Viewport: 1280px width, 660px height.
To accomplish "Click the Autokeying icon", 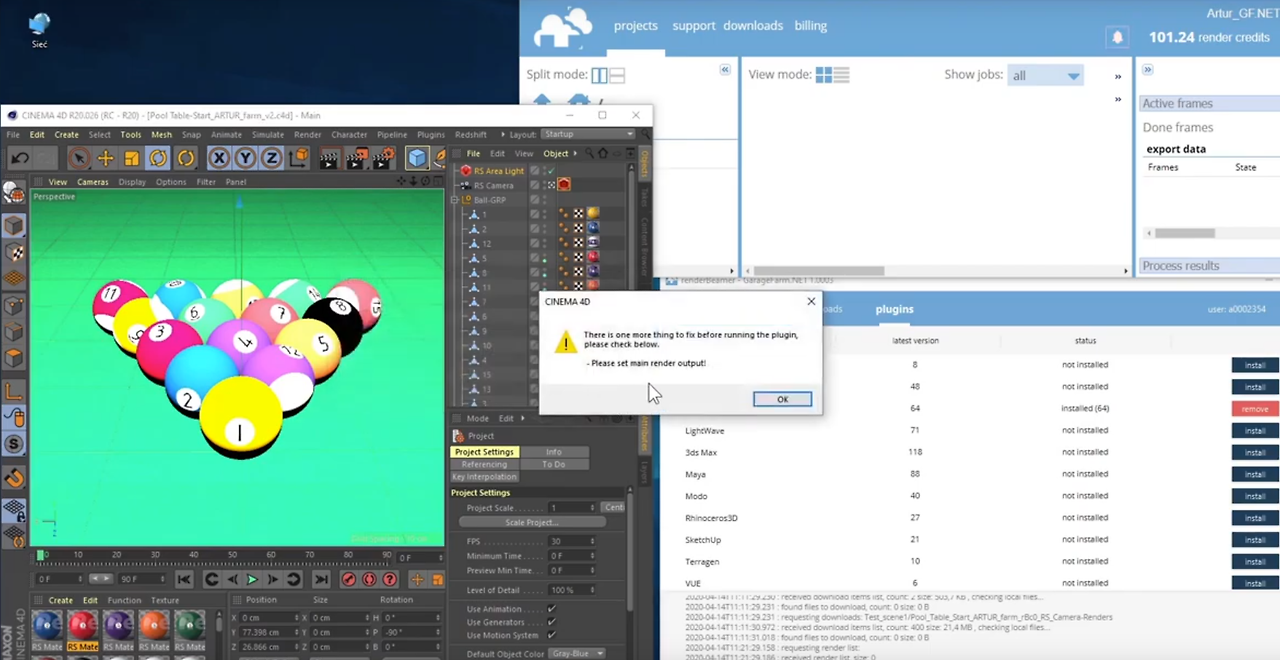I will (369, 579).
